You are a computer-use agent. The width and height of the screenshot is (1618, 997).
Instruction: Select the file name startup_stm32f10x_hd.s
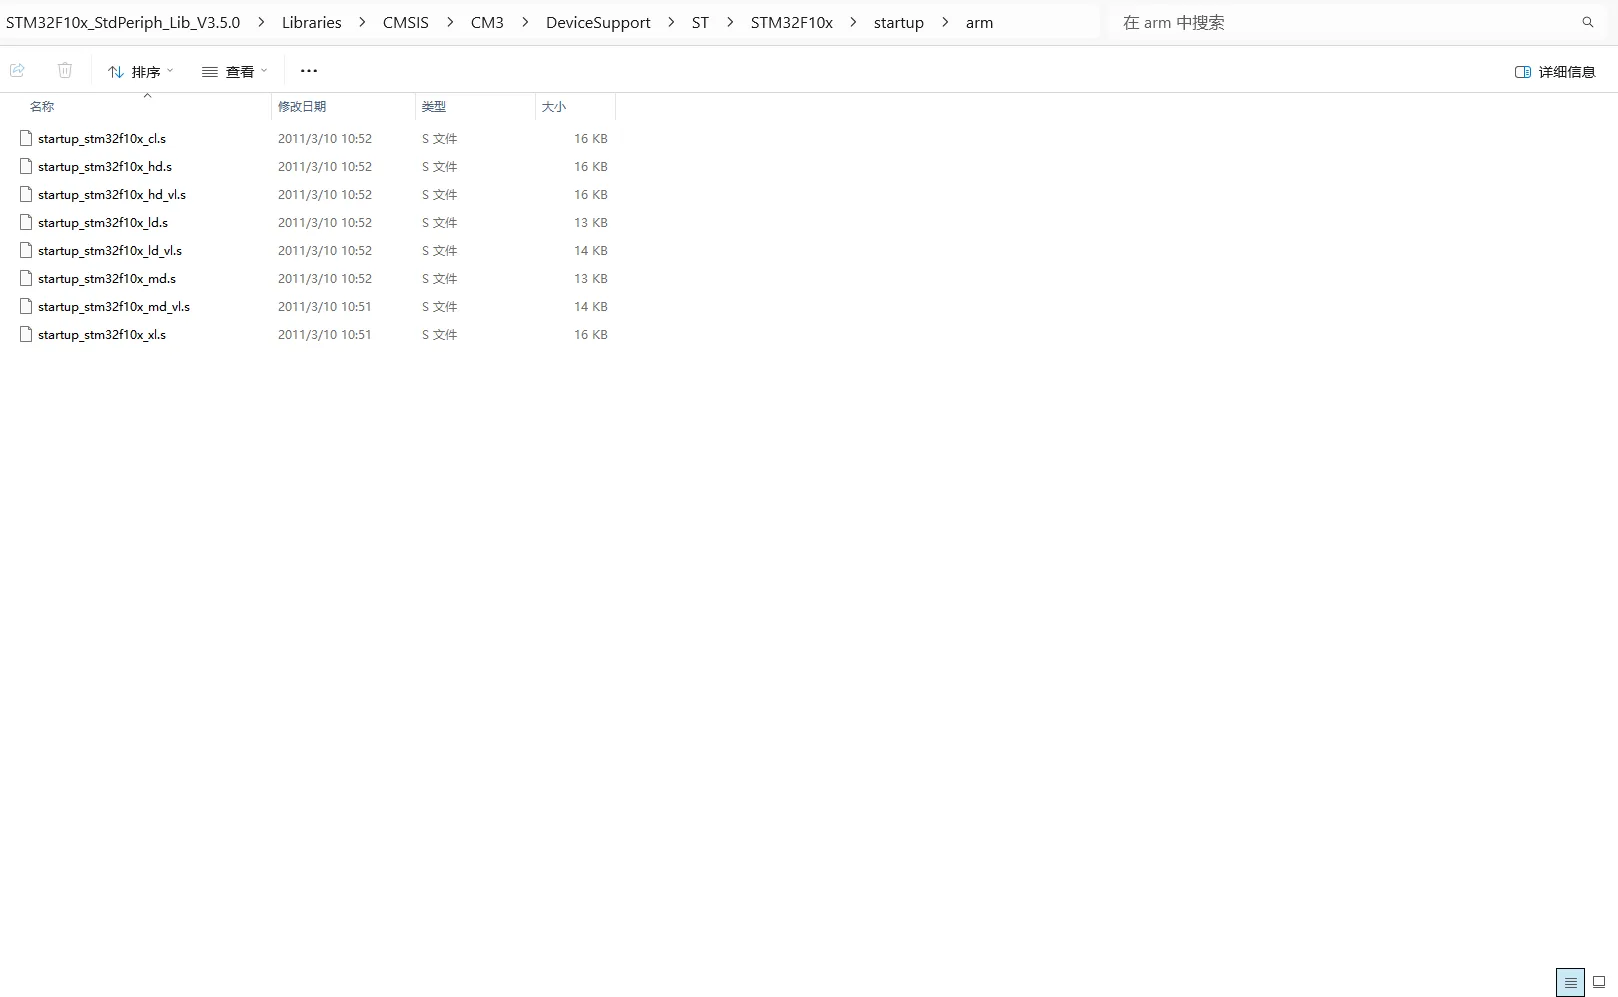tap(105, 166)
